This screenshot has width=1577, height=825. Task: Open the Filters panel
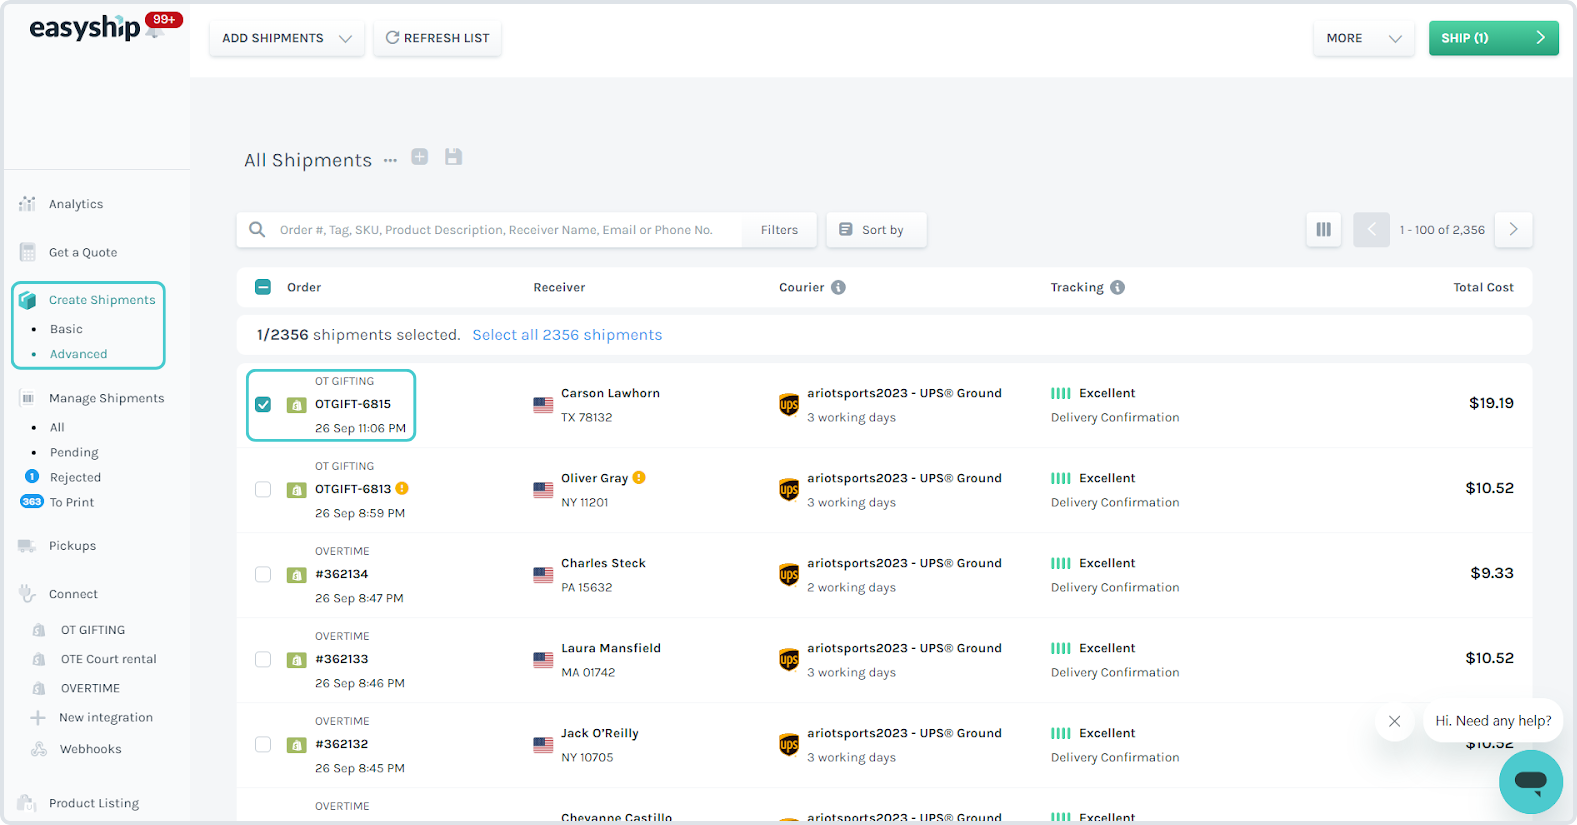coord(779,230)
